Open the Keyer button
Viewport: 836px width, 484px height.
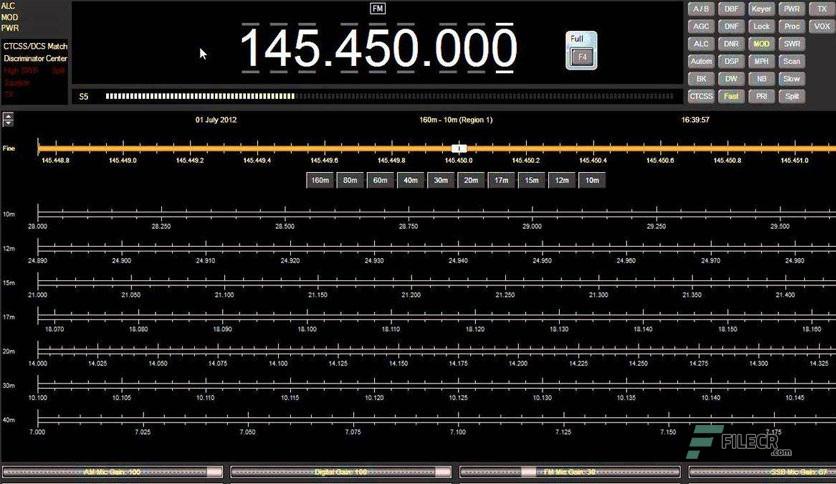pyautogui.click(x=761, y=9)
